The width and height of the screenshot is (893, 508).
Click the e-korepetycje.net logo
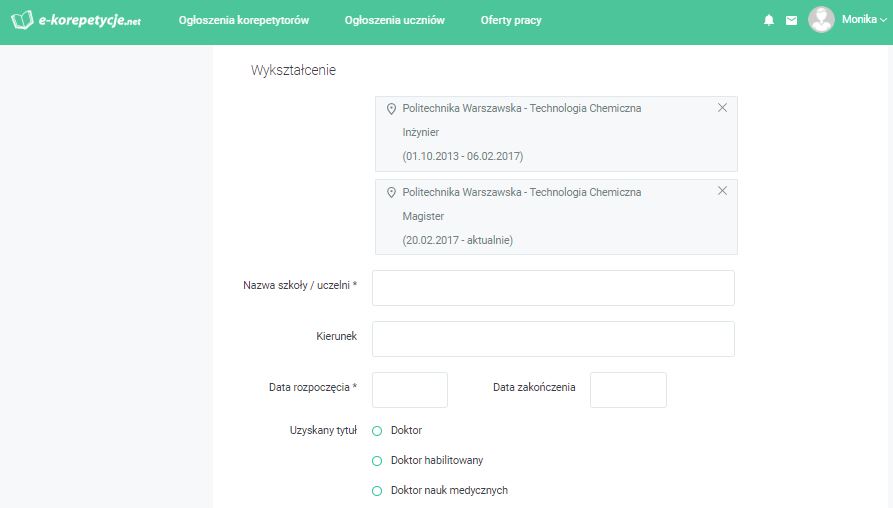[x=76, y=20]
